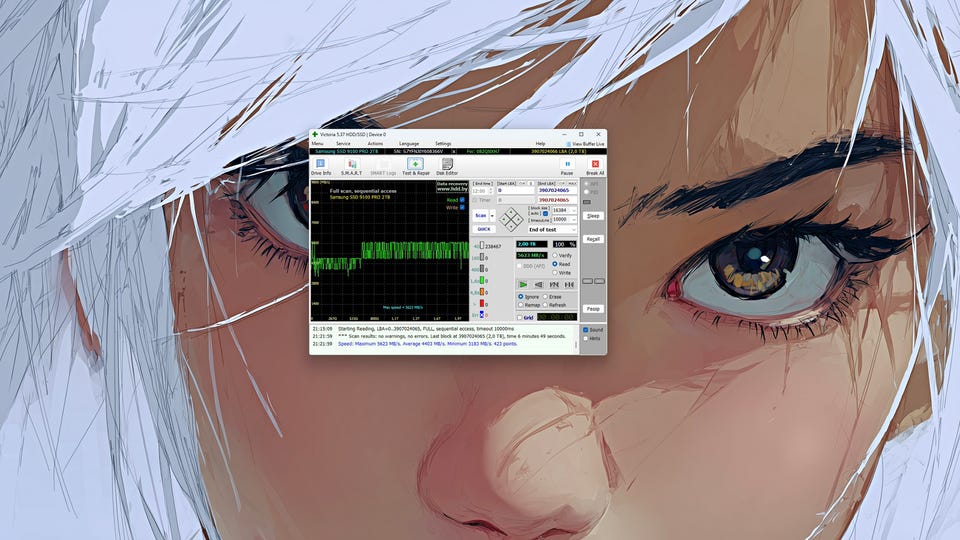Select the Ignore radio option

click(520, 296)
